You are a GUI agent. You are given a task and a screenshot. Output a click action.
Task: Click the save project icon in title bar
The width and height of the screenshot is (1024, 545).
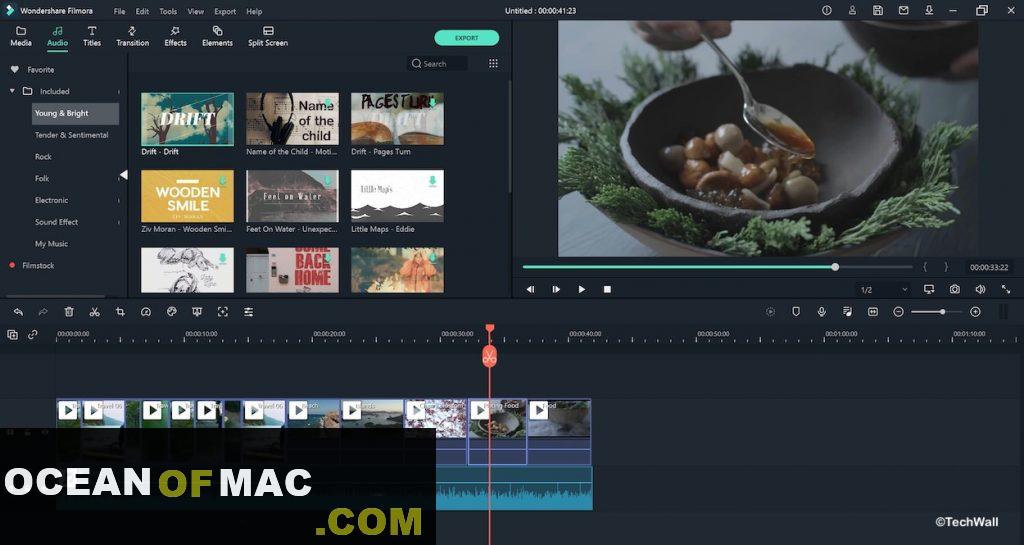tap(878, 10)
